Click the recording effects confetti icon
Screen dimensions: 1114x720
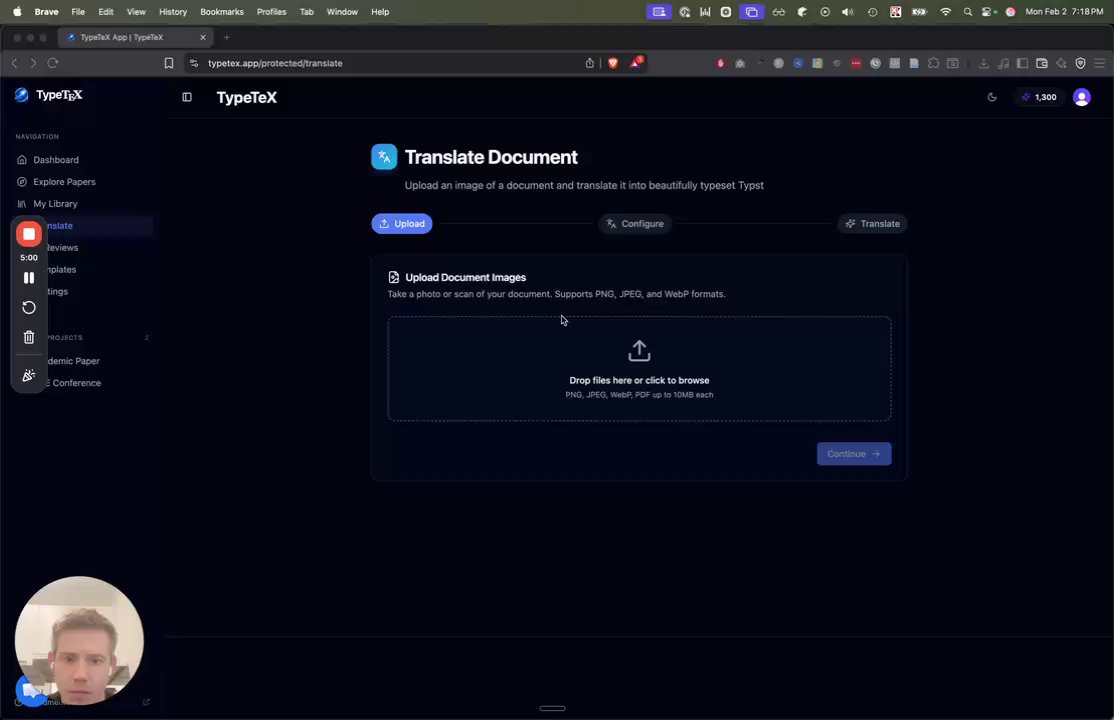(29, 375)
